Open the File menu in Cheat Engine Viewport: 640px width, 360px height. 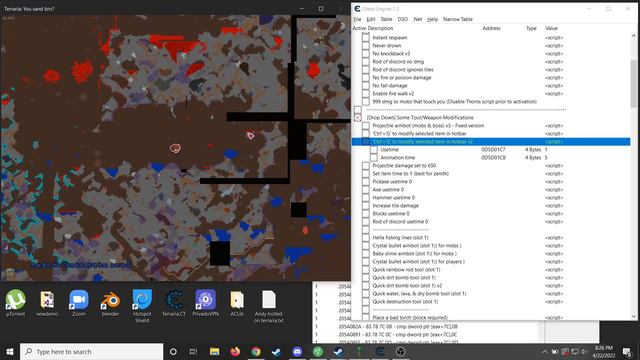point(357,19)
